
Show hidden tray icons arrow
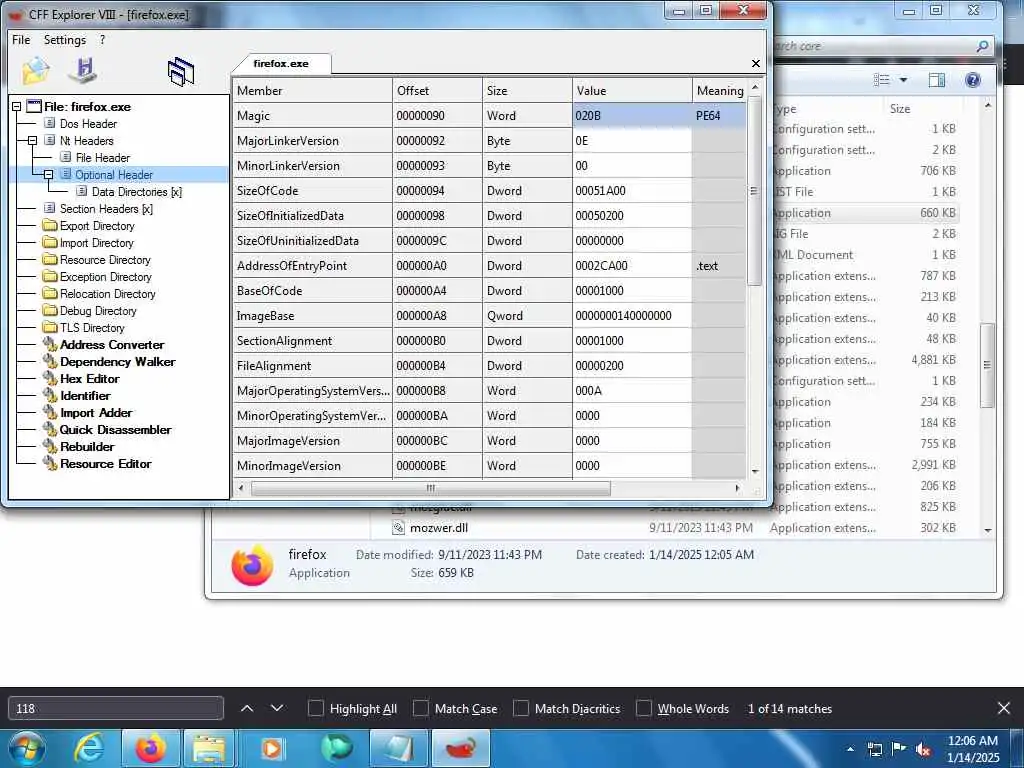(850, 749)
